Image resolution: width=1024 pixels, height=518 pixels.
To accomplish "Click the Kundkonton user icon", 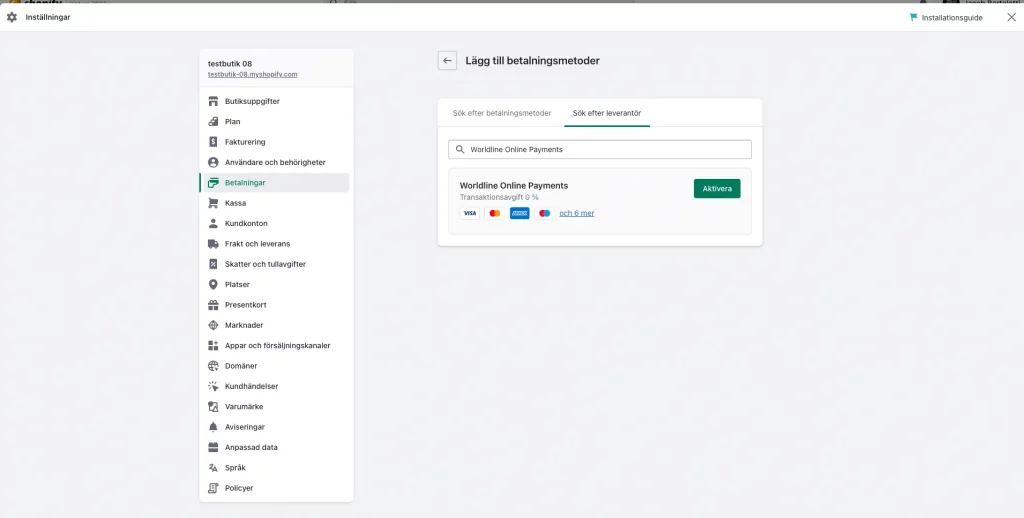I will [x=213, y=223].
